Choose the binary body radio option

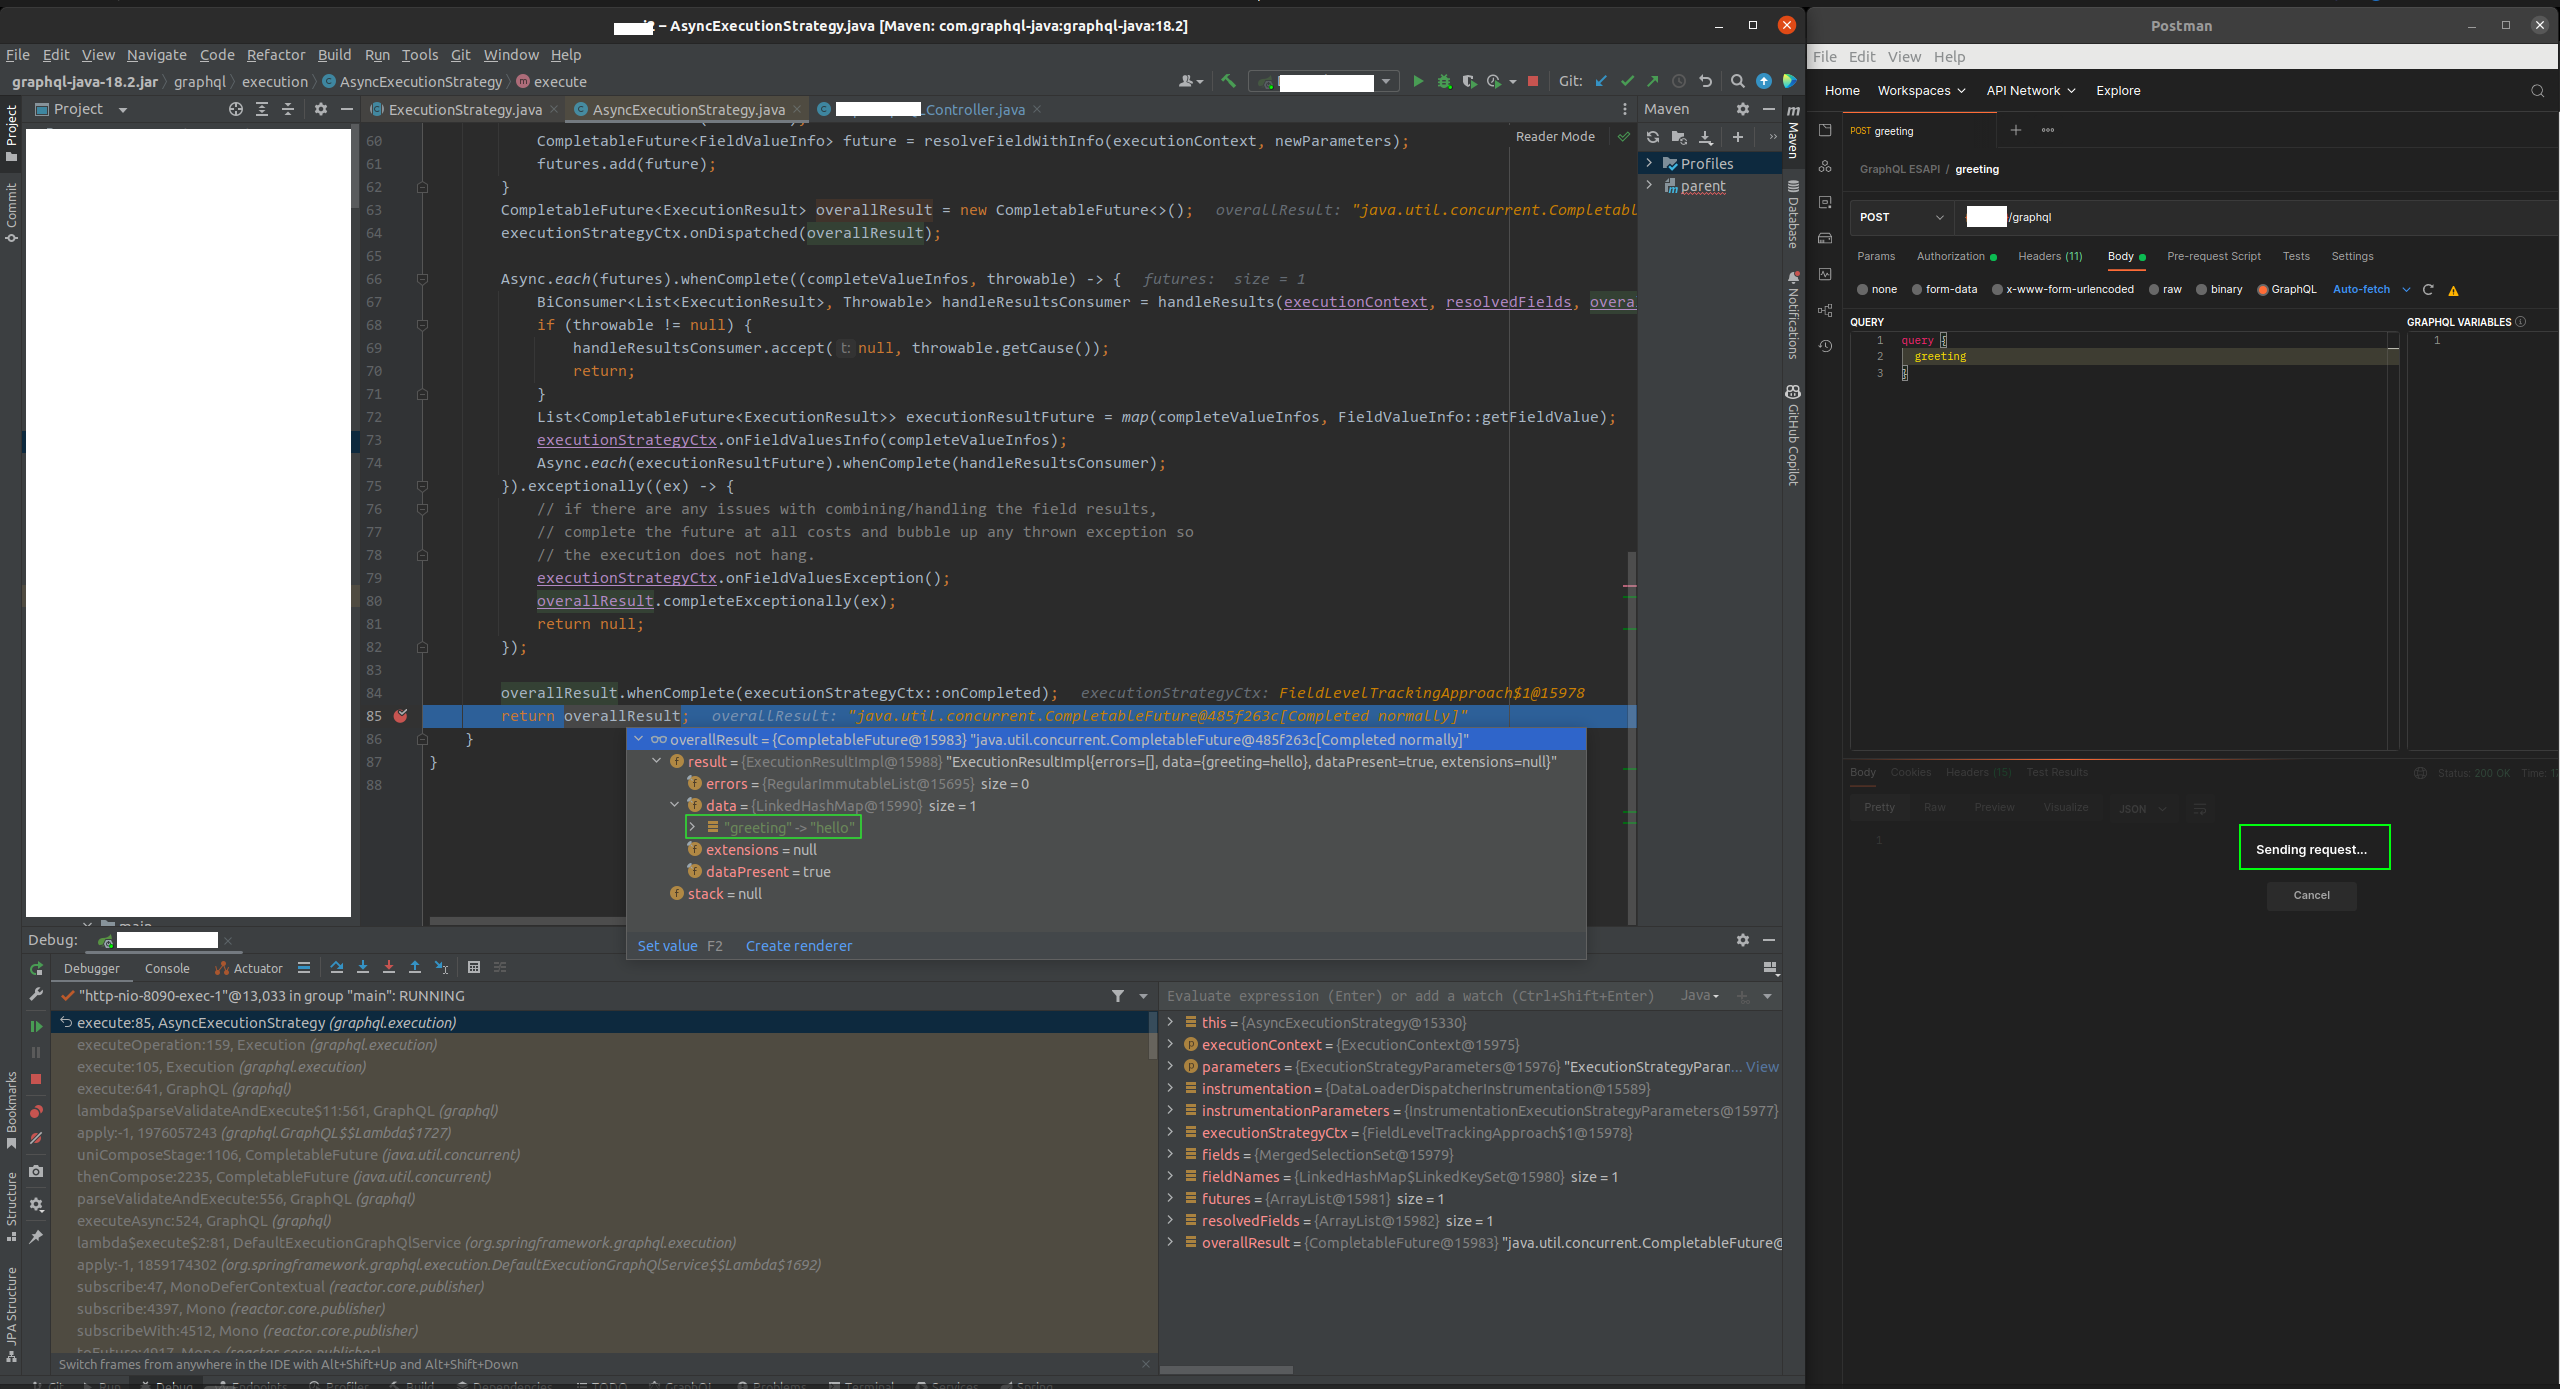[2202, 290]
